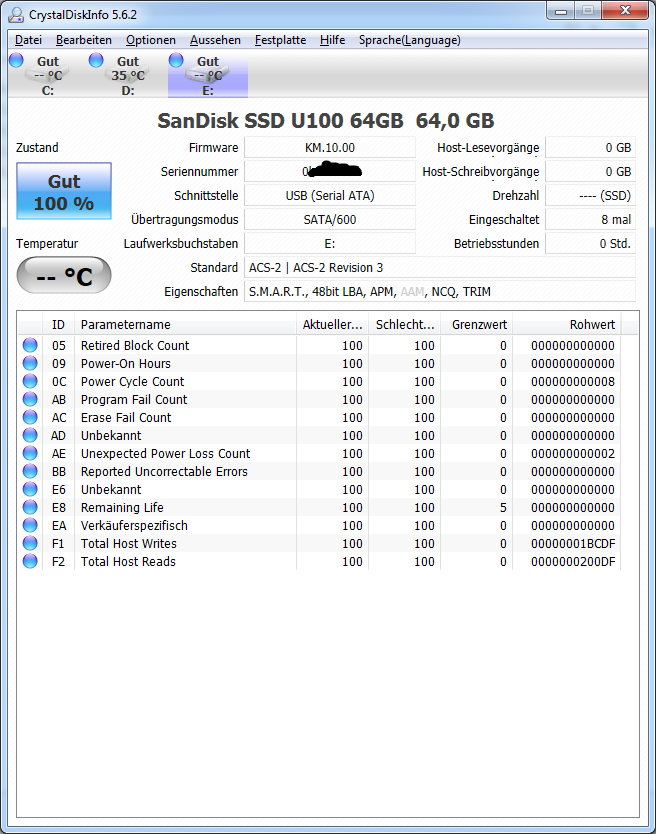Viewport: 656px width, 834px height.
Task: Click the Parametername column header
Action: click(185, 324)
